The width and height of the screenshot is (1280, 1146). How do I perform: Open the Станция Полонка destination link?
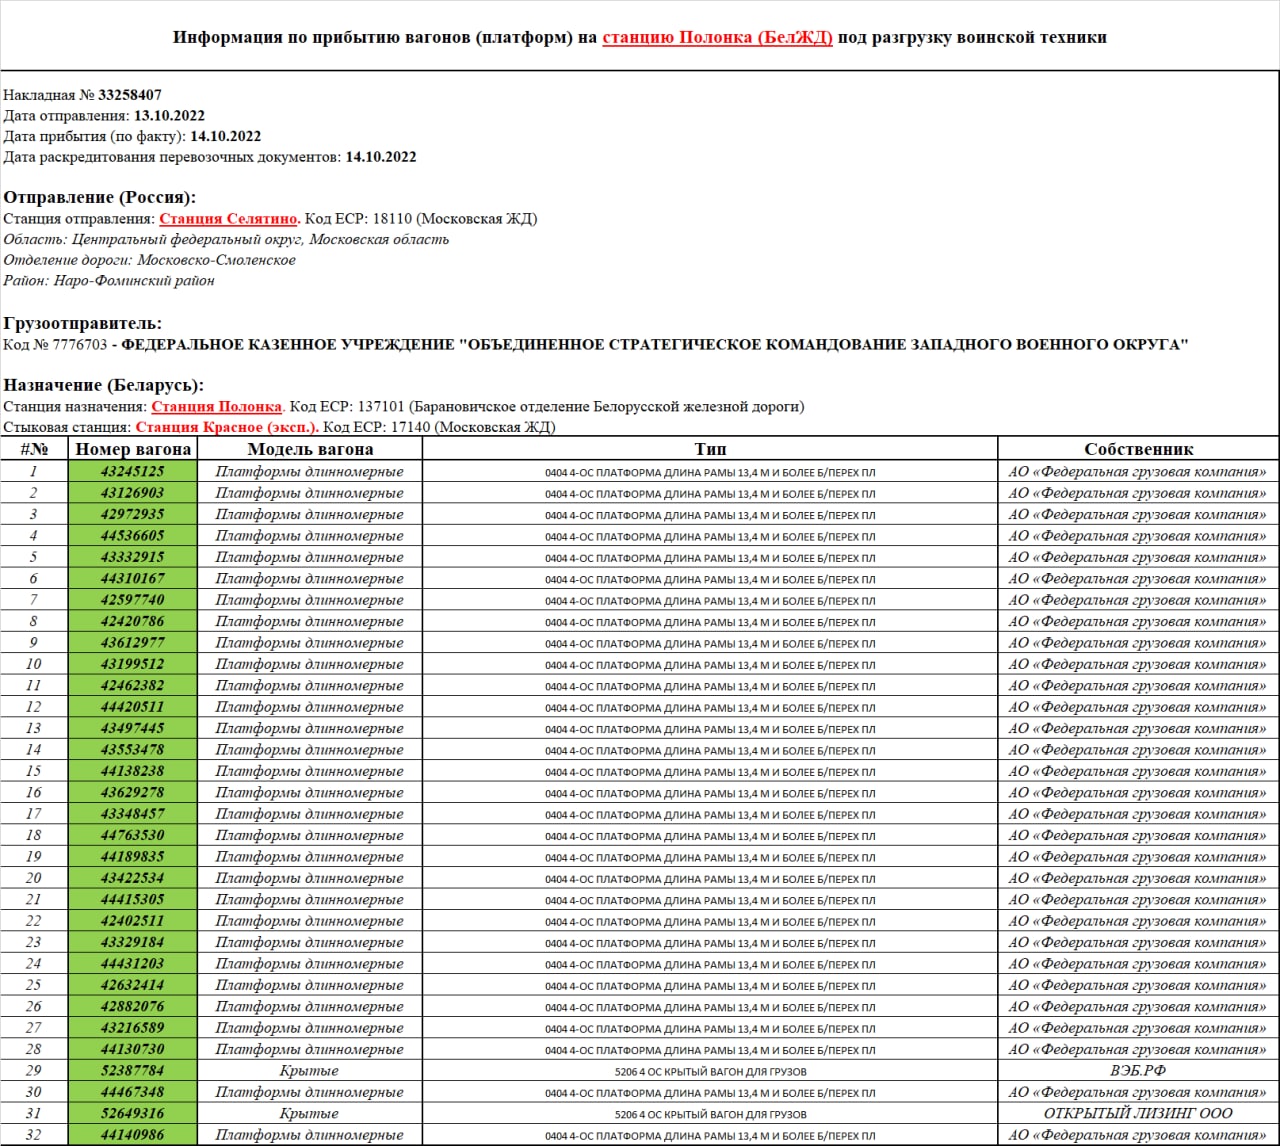[216, 406]
